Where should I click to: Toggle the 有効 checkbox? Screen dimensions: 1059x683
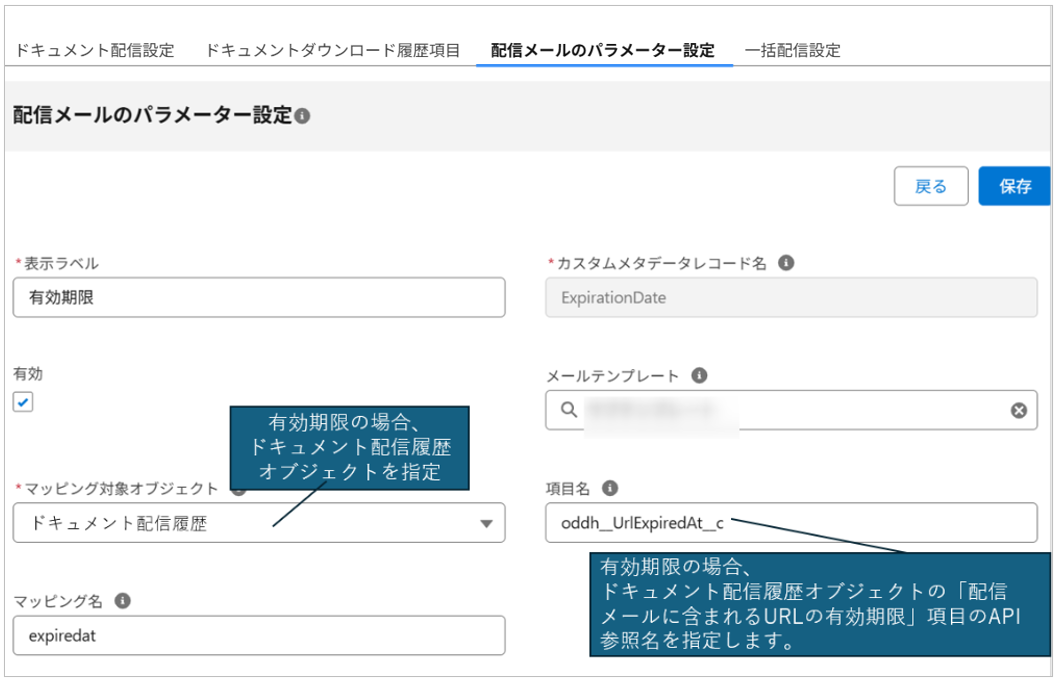click(x=23, y=402)
